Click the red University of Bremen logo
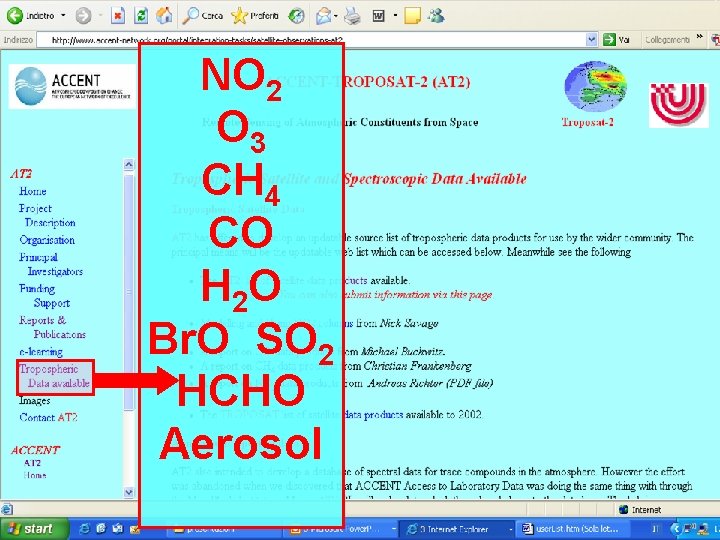Viewport: 720px width, 540px height. 679,105
